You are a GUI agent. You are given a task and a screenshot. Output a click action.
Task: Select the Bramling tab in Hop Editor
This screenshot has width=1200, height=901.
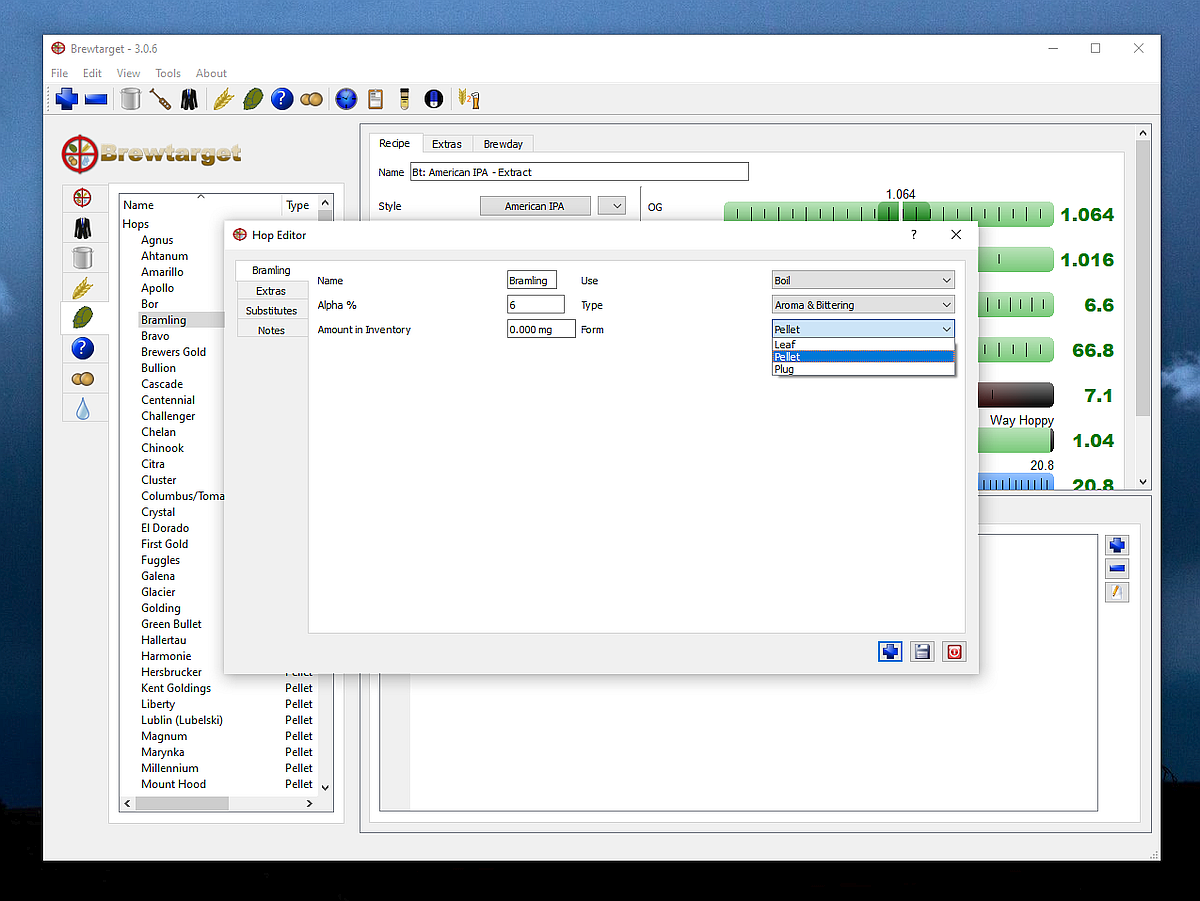point(271,270)
